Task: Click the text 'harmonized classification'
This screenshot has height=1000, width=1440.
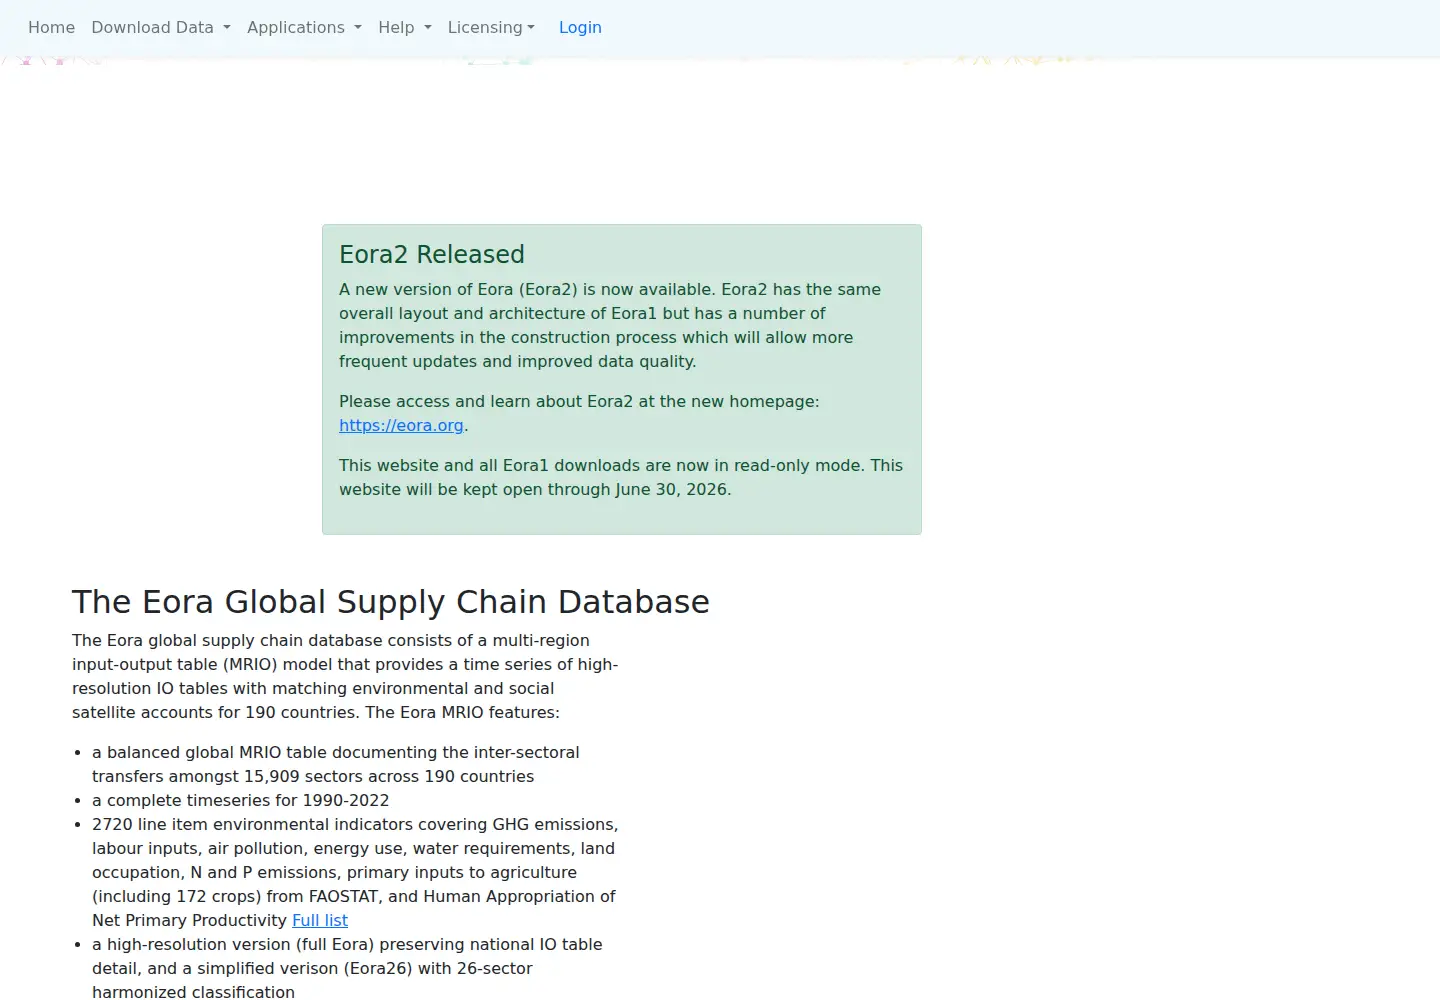Action: 193,992
